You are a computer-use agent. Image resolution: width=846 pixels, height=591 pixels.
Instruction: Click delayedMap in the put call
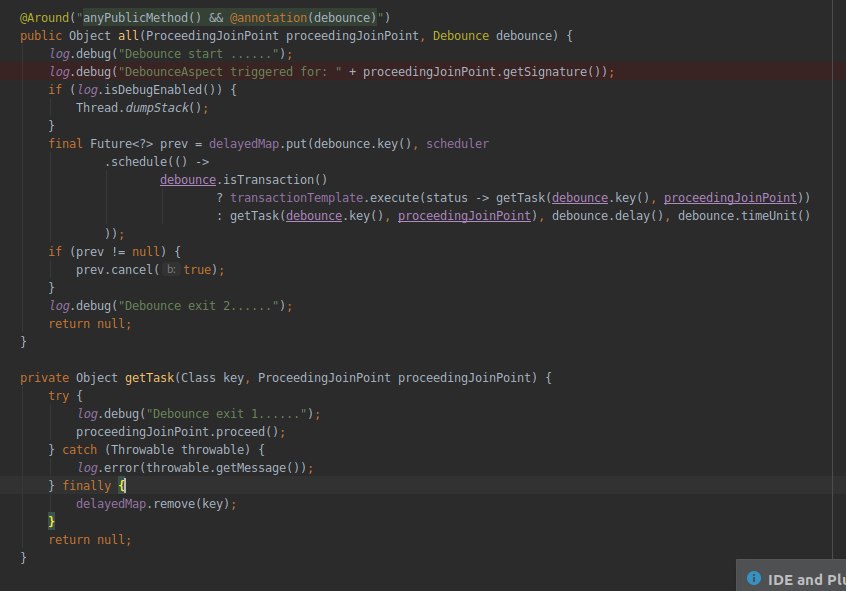point(244,144)
